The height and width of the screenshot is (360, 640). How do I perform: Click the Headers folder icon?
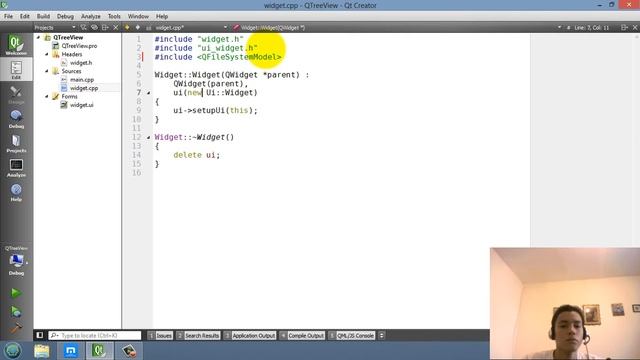pos(56,54)
